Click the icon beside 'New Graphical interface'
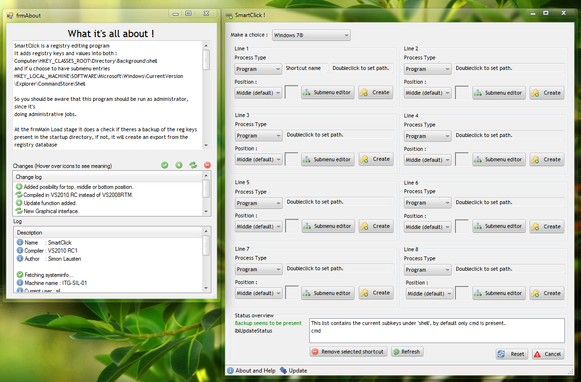 tap(19, 211)
